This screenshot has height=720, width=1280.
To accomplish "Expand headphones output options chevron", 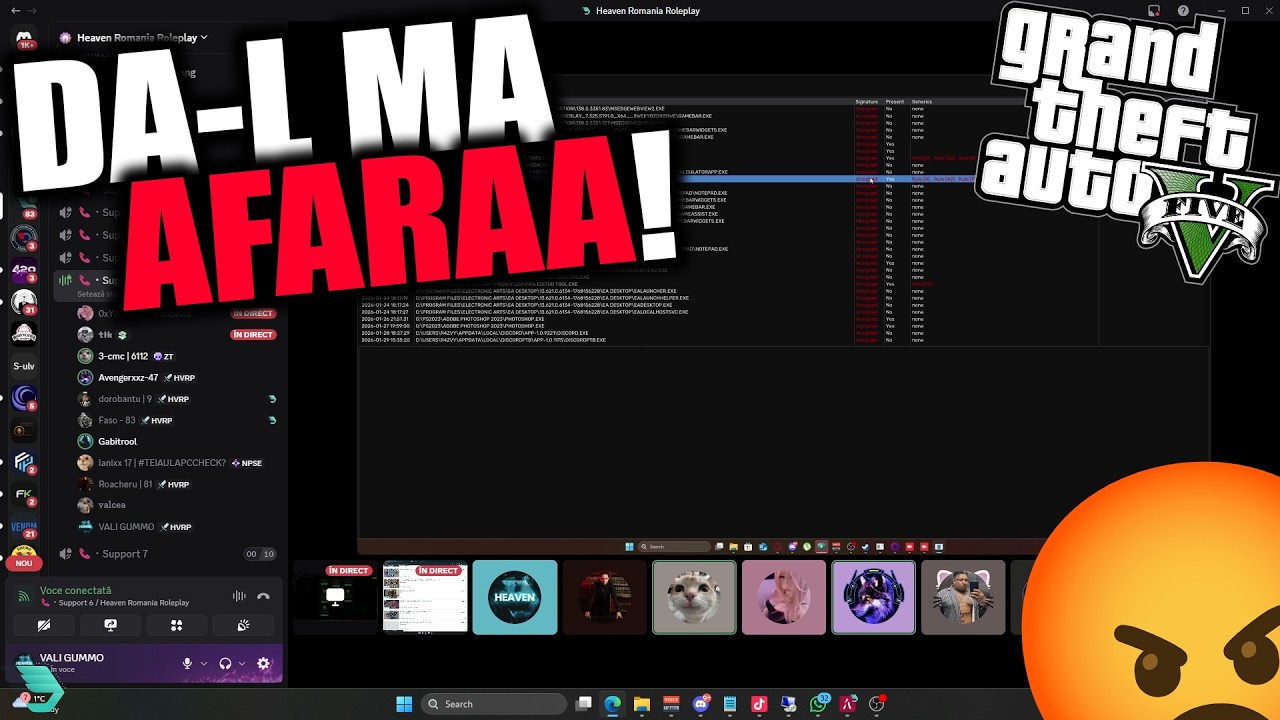I will tap(242, 663).
